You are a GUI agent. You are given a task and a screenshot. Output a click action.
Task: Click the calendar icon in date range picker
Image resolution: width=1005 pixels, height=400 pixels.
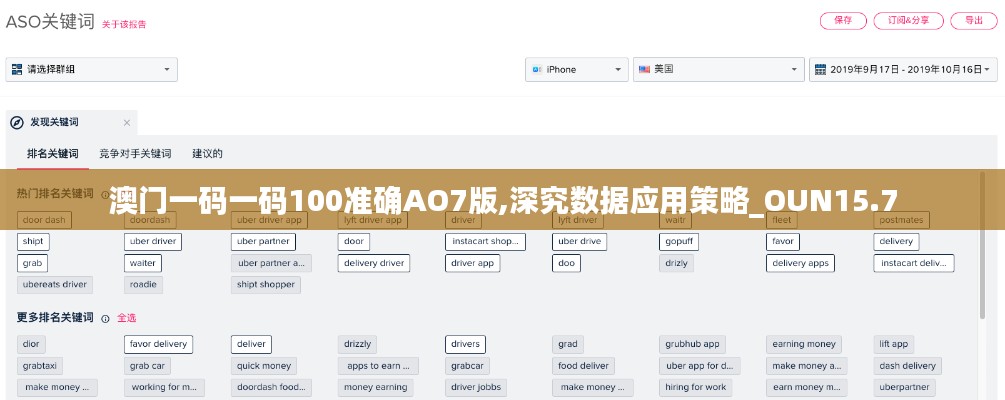coord(820,70)
